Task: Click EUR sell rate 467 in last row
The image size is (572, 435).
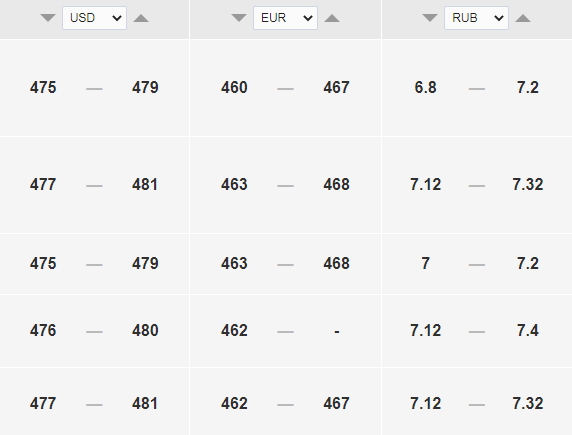Action: (x=336, y=404)
